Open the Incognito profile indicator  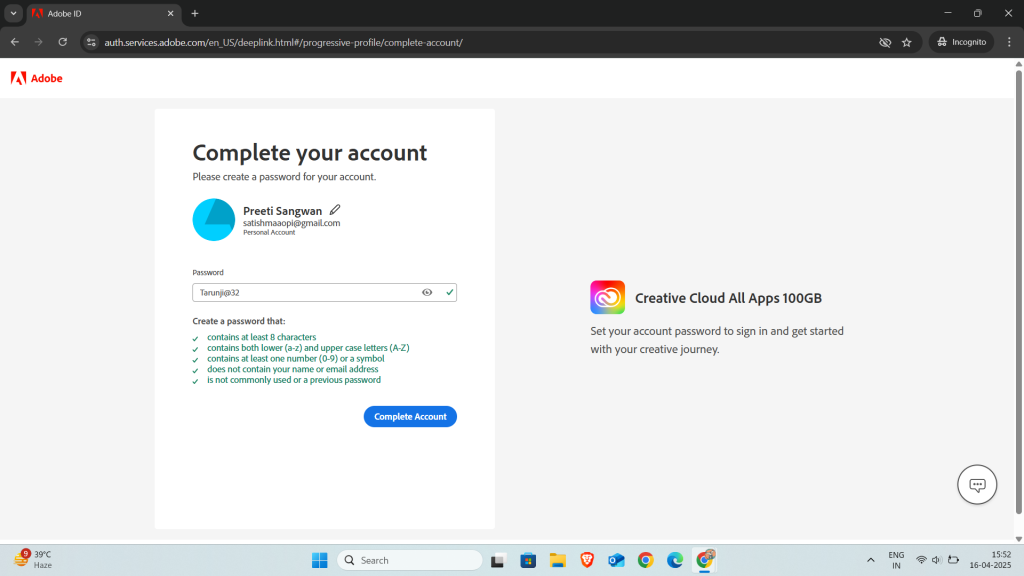click(x=961, y=42)
